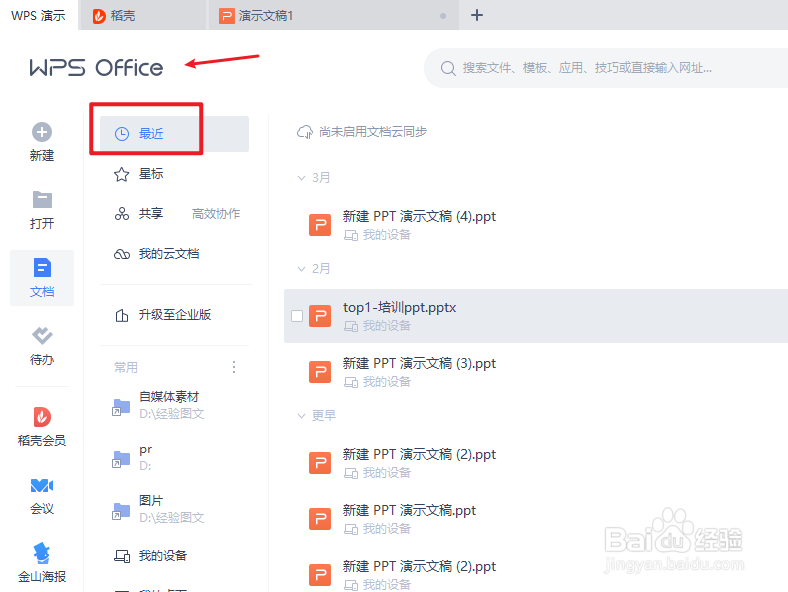Open the 待办 to-do icon
The width and height of the screenshot is (788, 592).
[42, 335]
